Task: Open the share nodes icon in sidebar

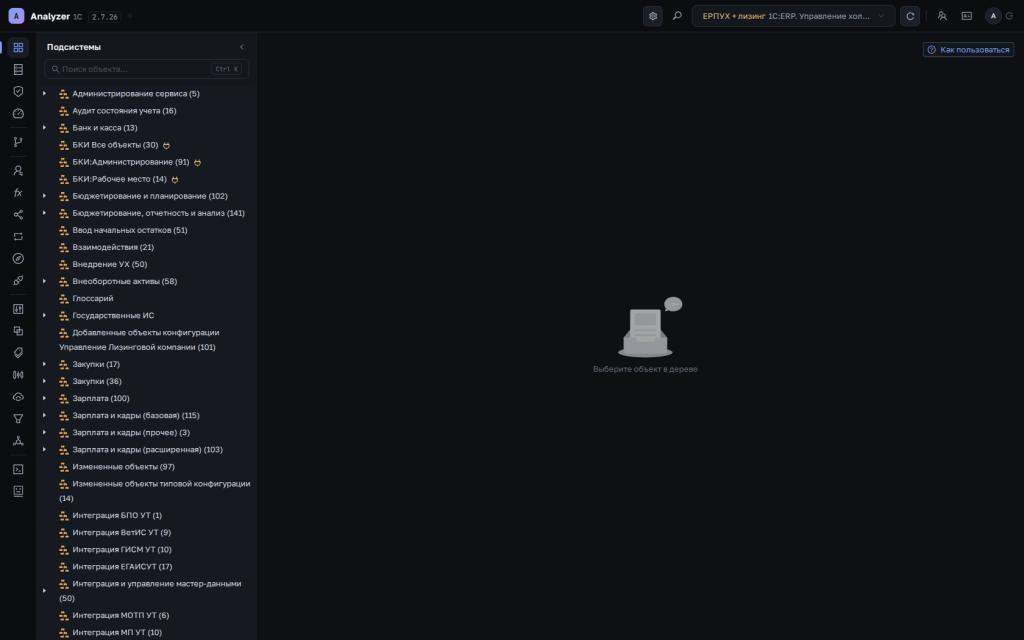Action: point(18,215)
